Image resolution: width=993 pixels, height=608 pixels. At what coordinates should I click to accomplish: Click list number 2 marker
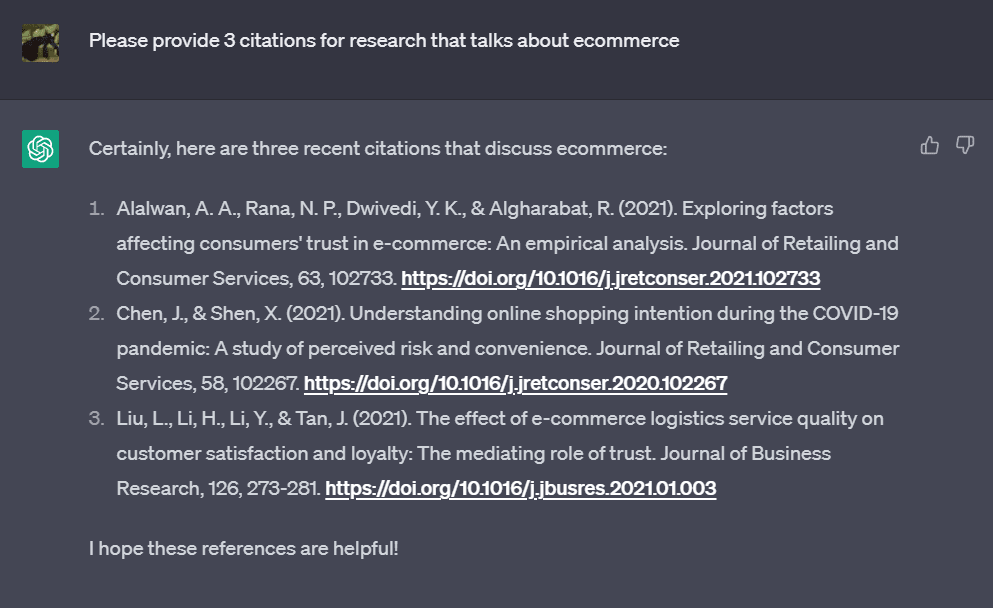tap(96, 314)
